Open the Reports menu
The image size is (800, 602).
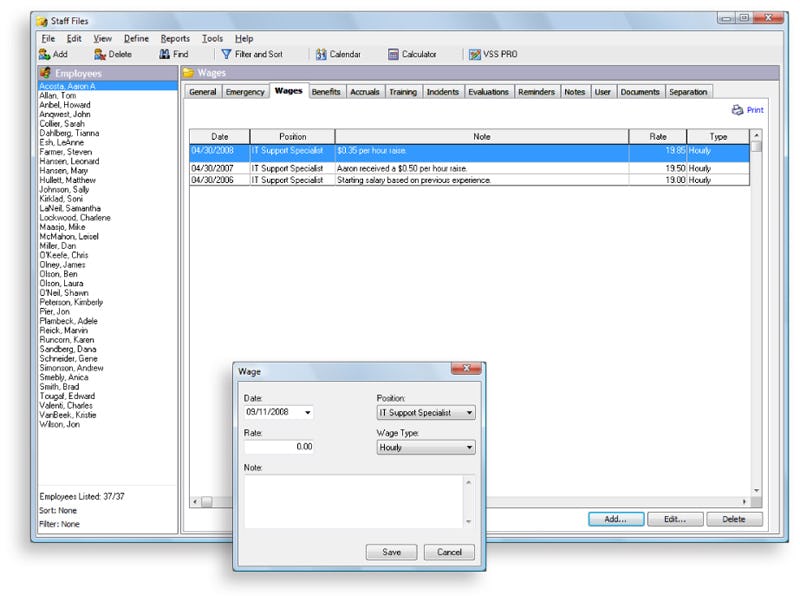tap(176, 38)
